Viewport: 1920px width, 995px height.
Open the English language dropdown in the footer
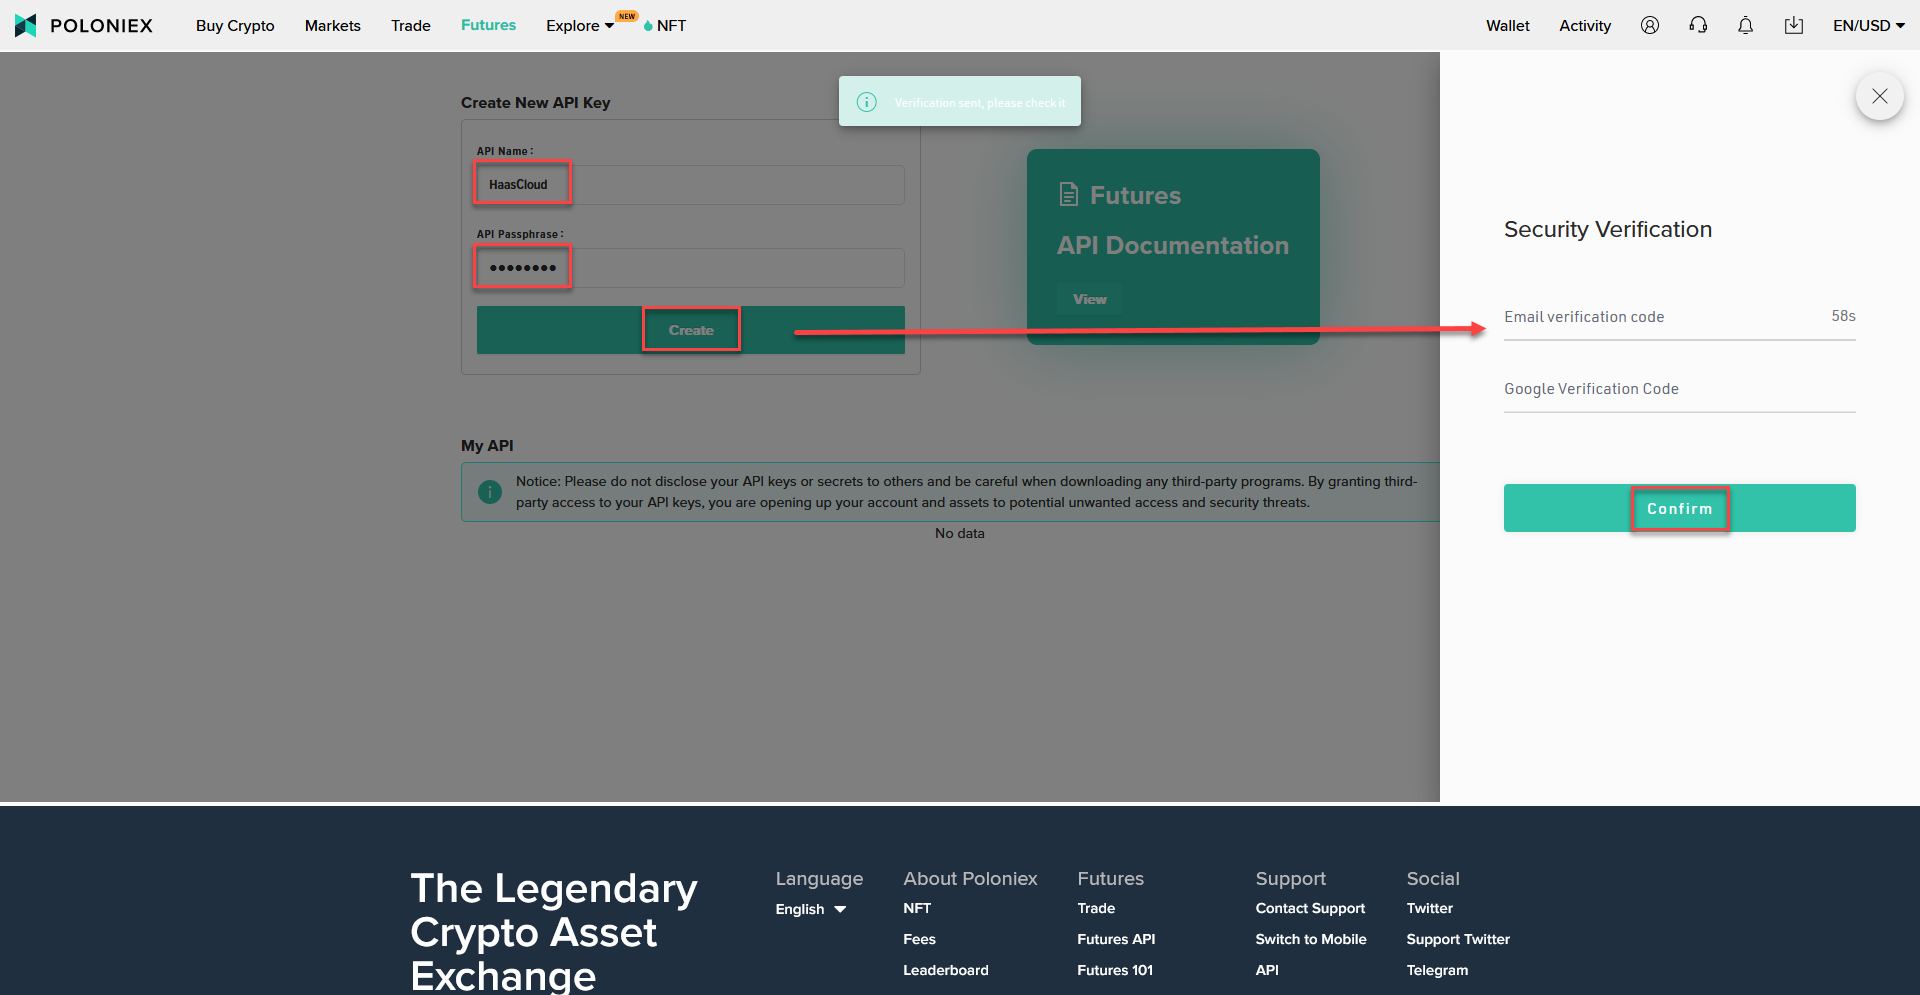point(810,909)
